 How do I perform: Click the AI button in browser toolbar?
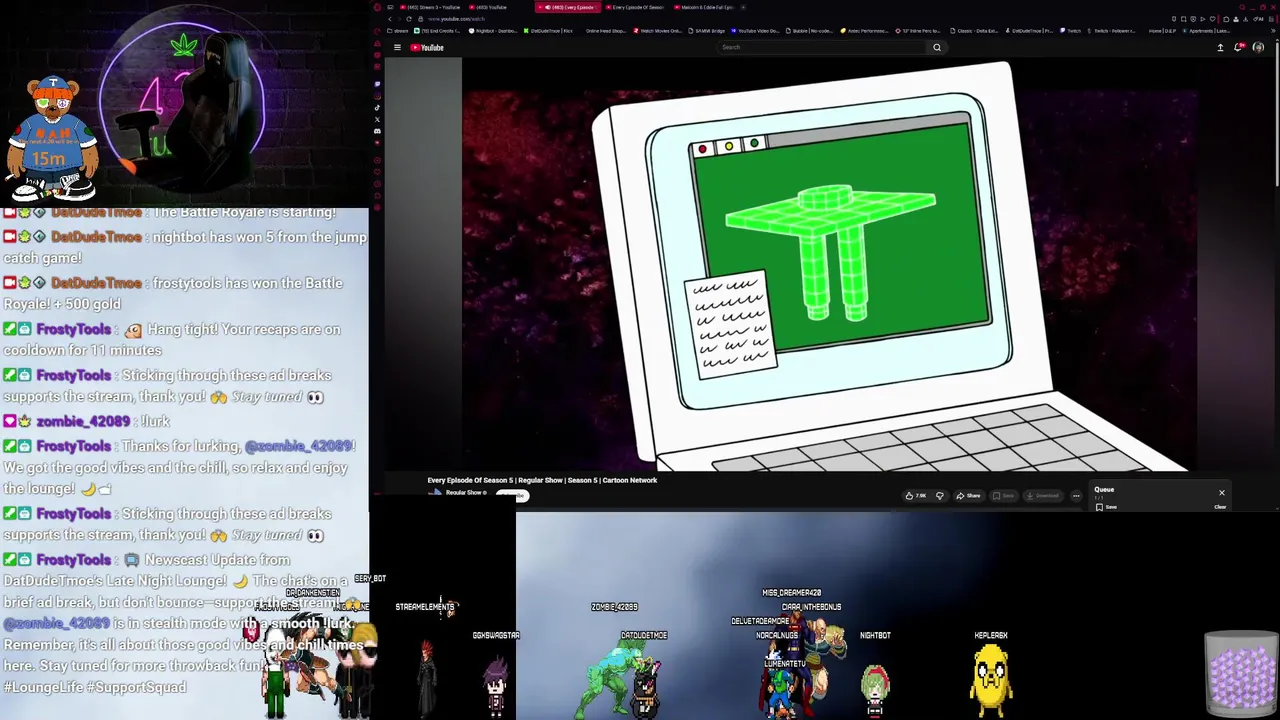pos(1258,19)
